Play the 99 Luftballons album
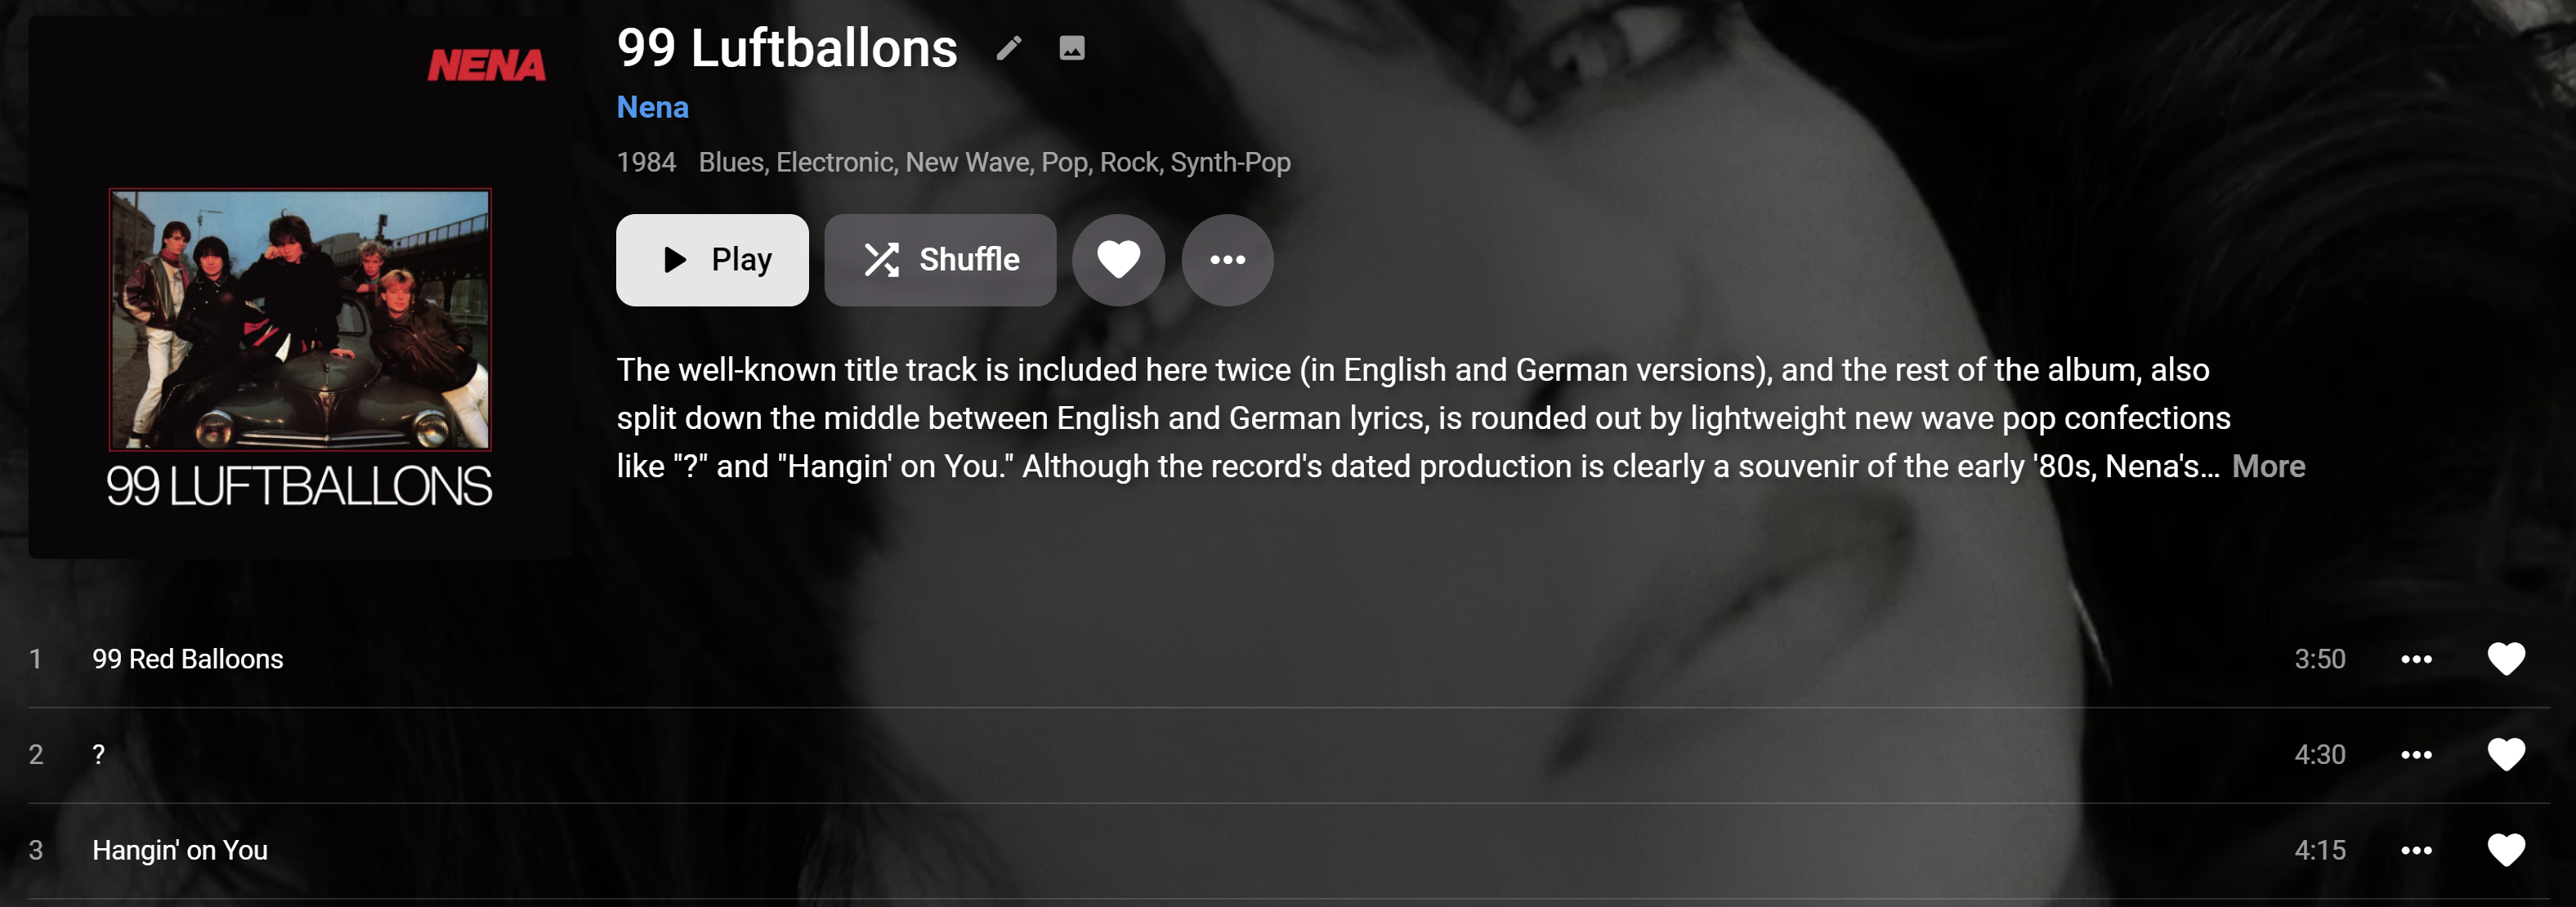 (712, 260)
